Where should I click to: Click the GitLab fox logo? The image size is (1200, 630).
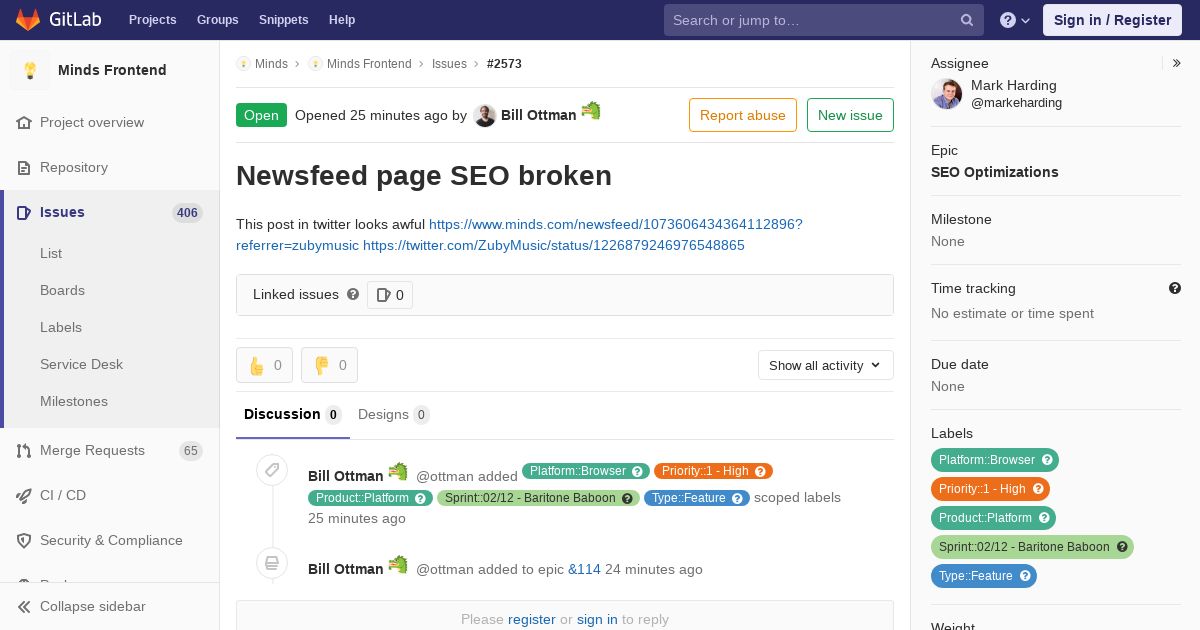[28, 19]
